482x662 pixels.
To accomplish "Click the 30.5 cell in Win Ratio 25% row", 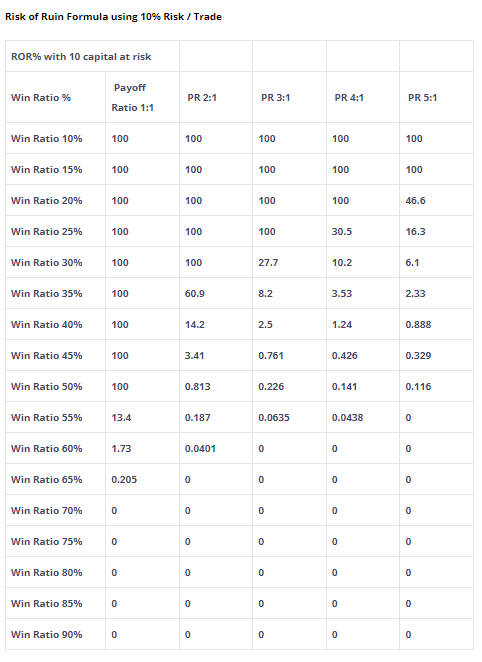I will pyautogui.click(x=363, y=231).
